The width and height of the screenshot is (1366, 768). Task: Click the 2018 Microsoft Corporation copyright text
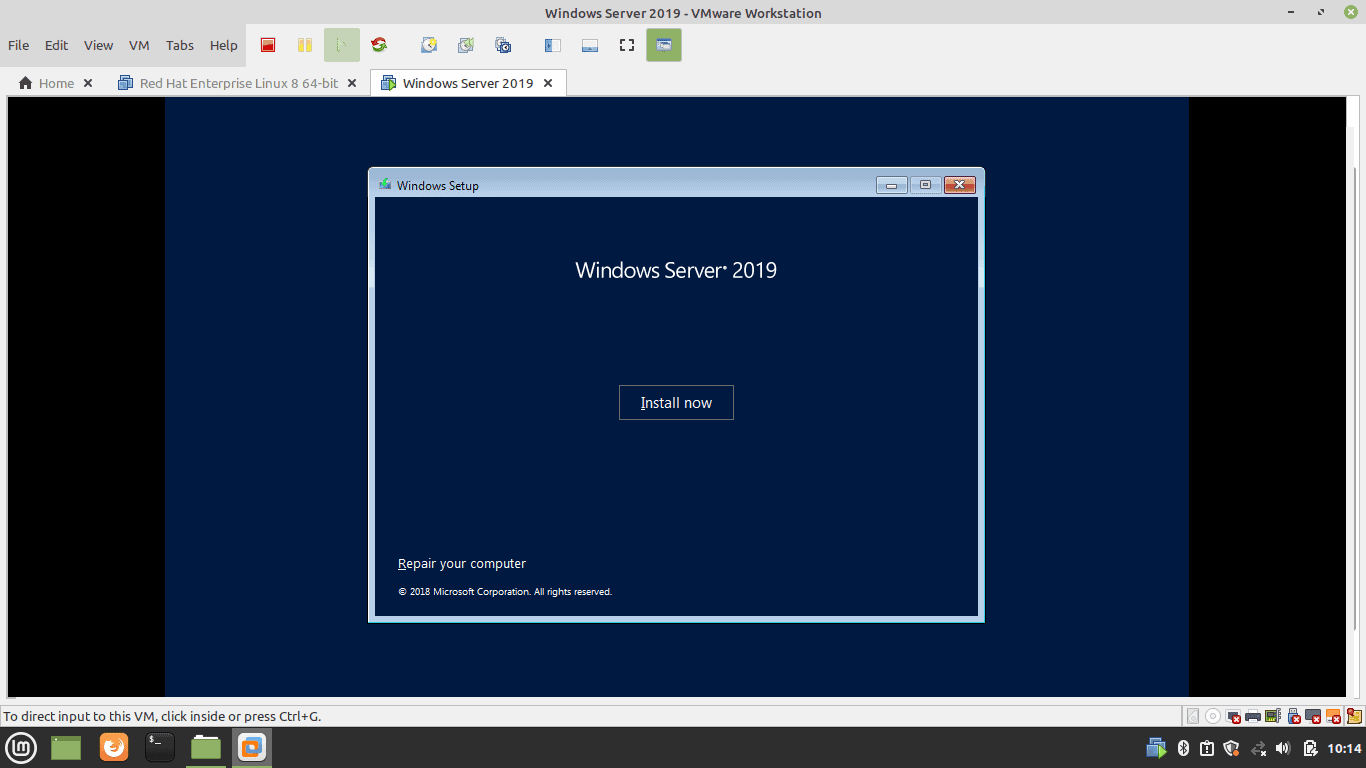505,592
